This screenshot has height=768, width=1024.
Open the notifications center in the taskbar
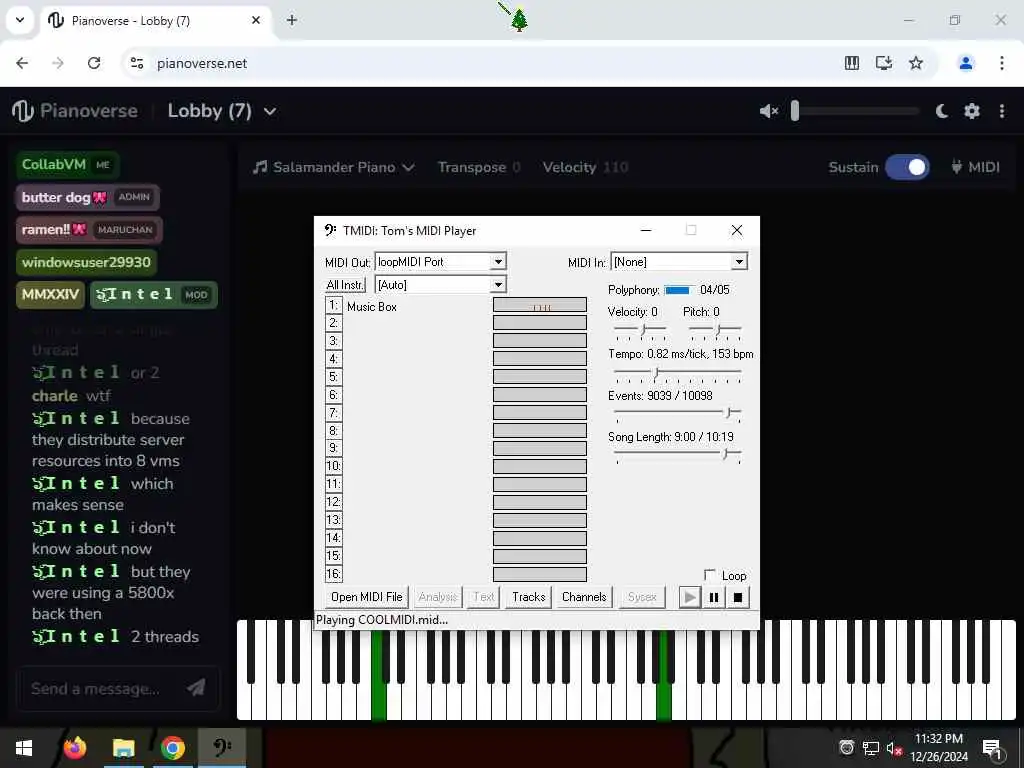point(992,748)
